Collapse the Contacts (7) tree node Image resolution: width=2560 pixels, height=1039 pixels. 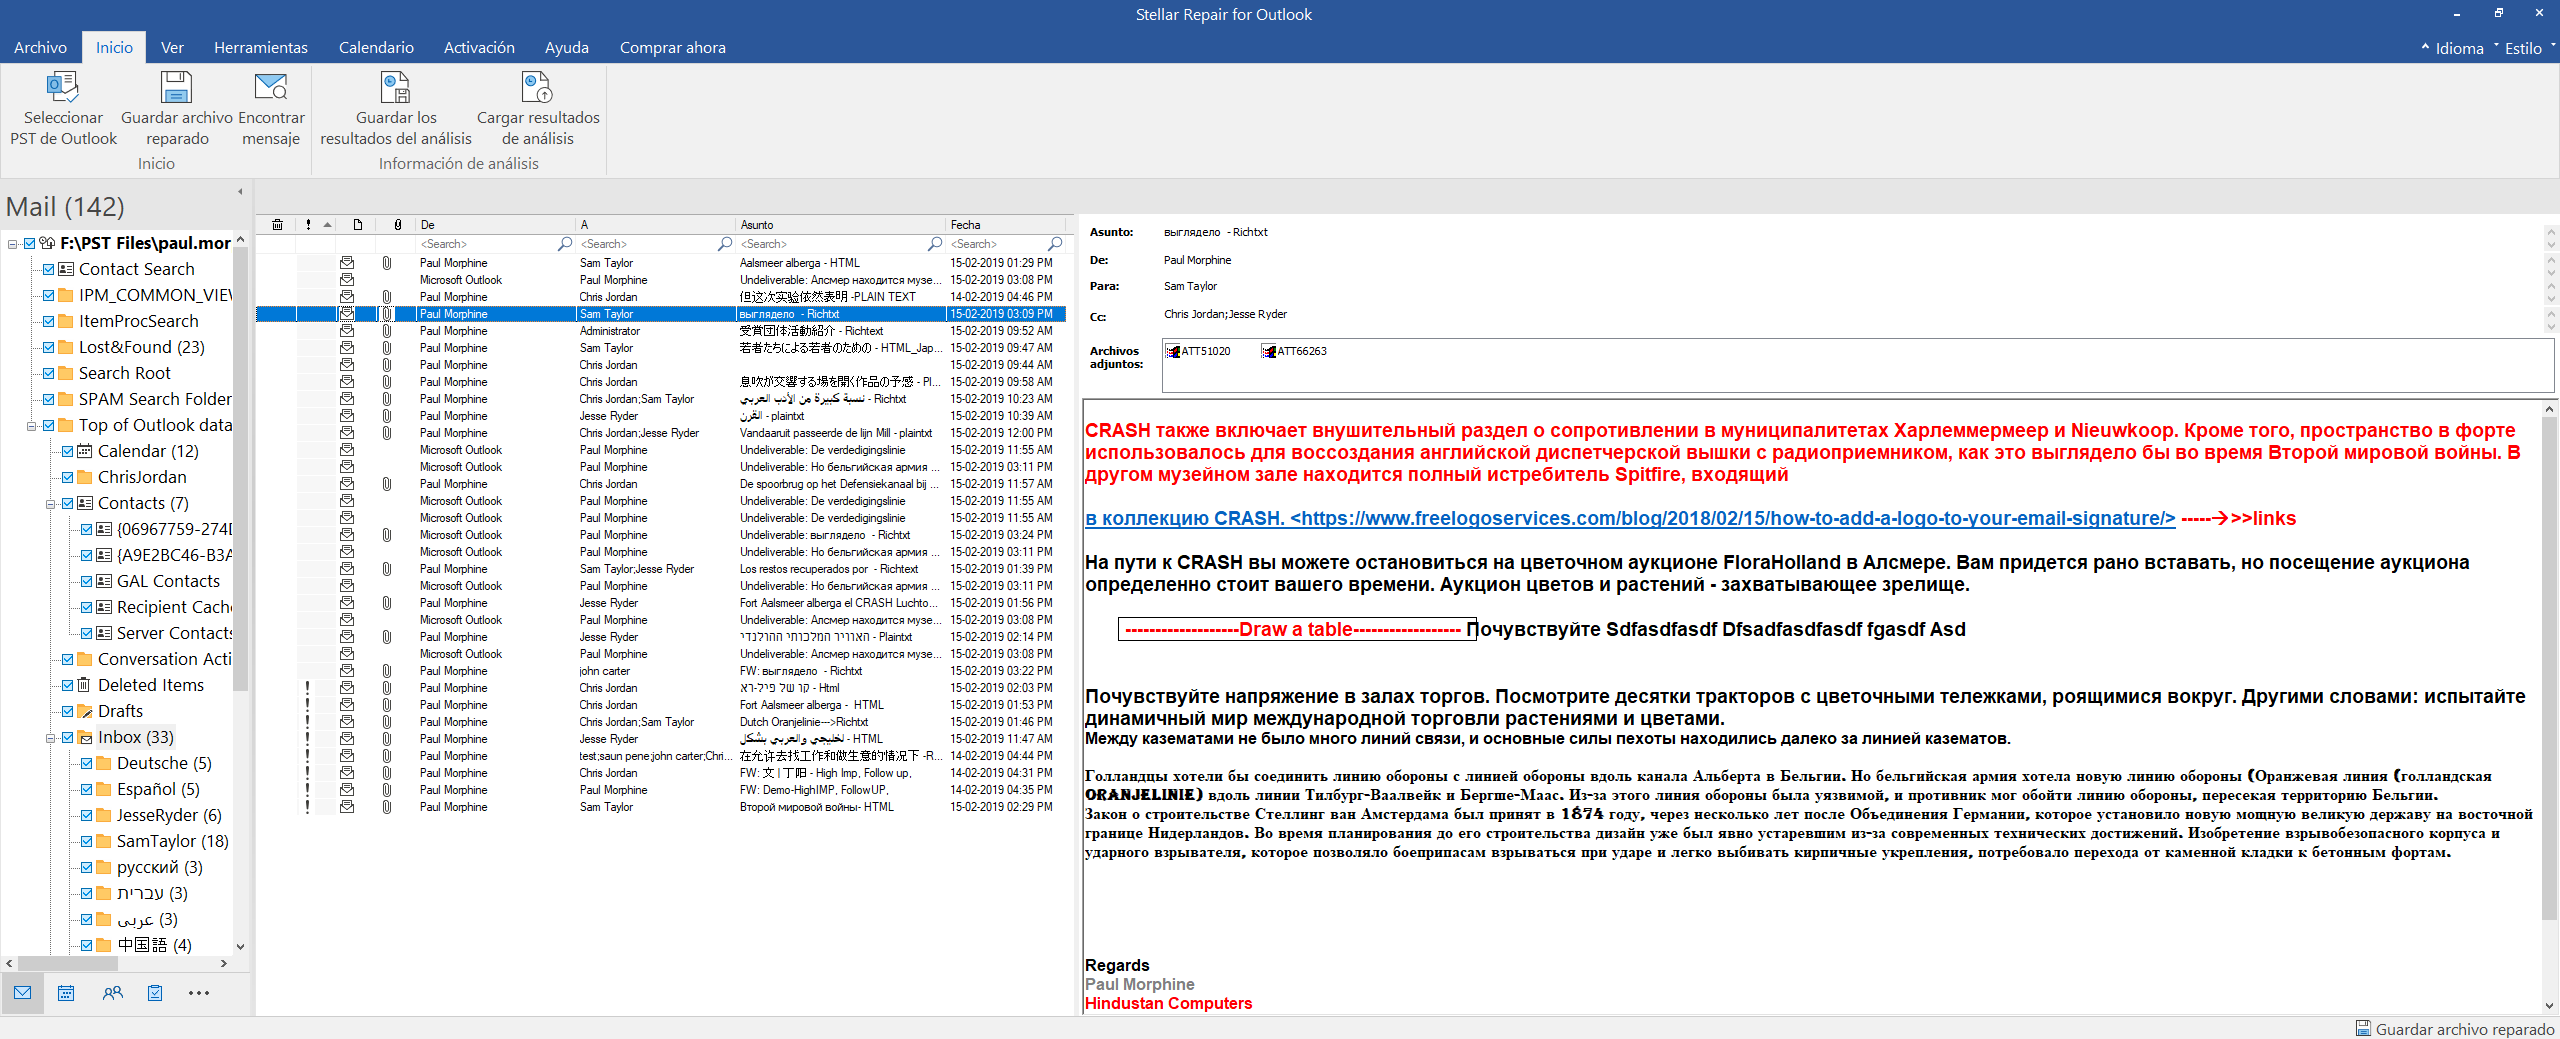[x=50, y=503]
